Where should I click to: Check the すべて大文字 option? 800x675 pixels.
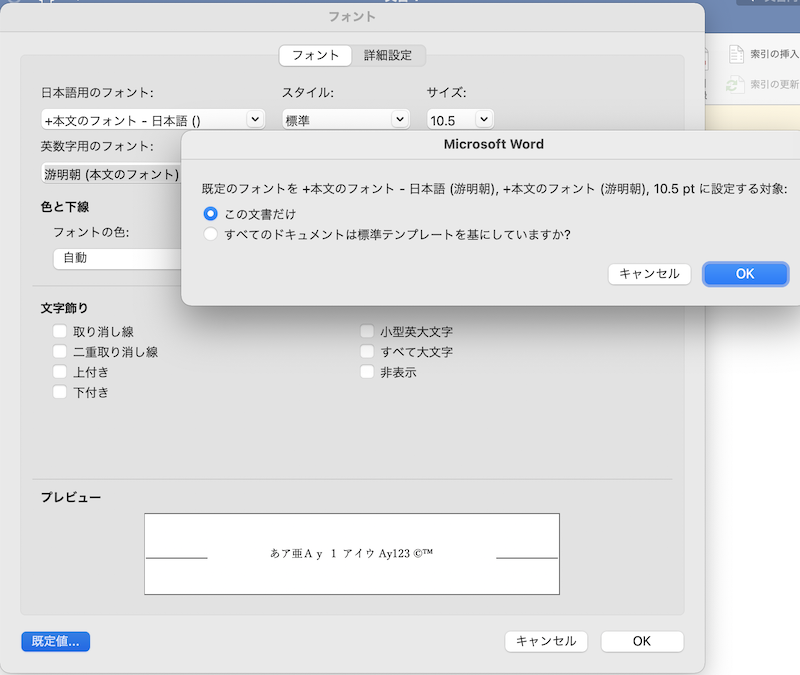coord(367,352)
